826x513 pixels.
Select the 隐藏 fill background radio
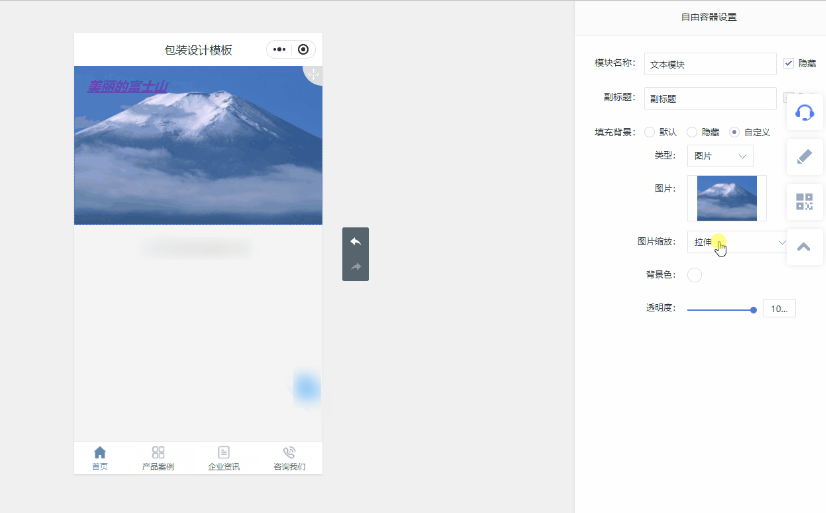(692, 132)
